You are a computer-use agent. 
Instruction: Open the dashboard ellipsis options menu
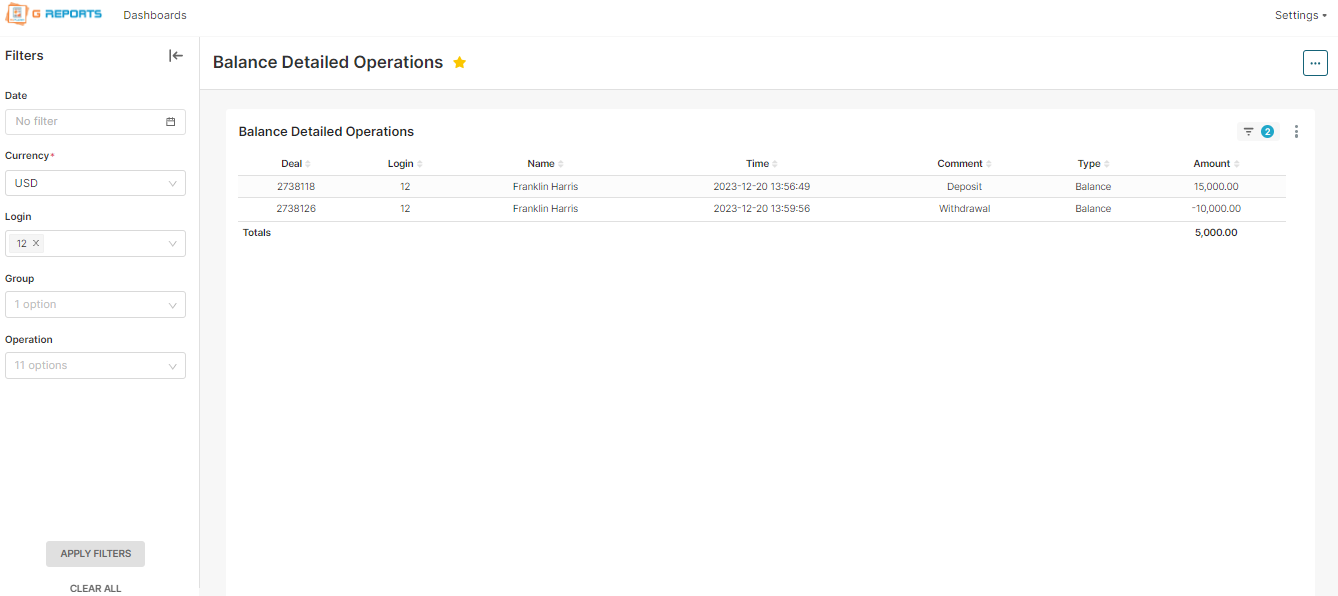click(x=1315, y=63)
